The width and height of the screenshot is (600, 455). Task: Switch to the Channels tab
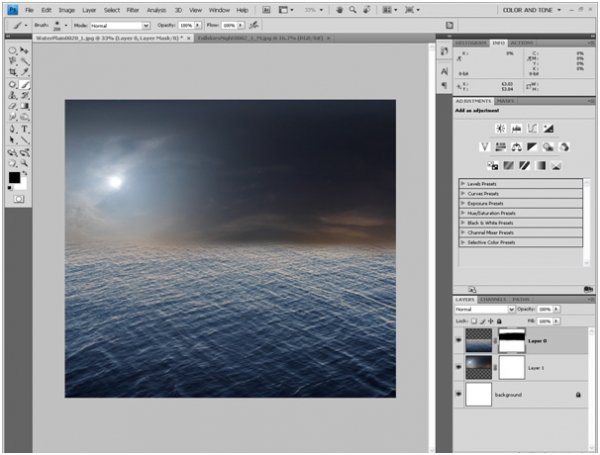click(x=493, y=299)
